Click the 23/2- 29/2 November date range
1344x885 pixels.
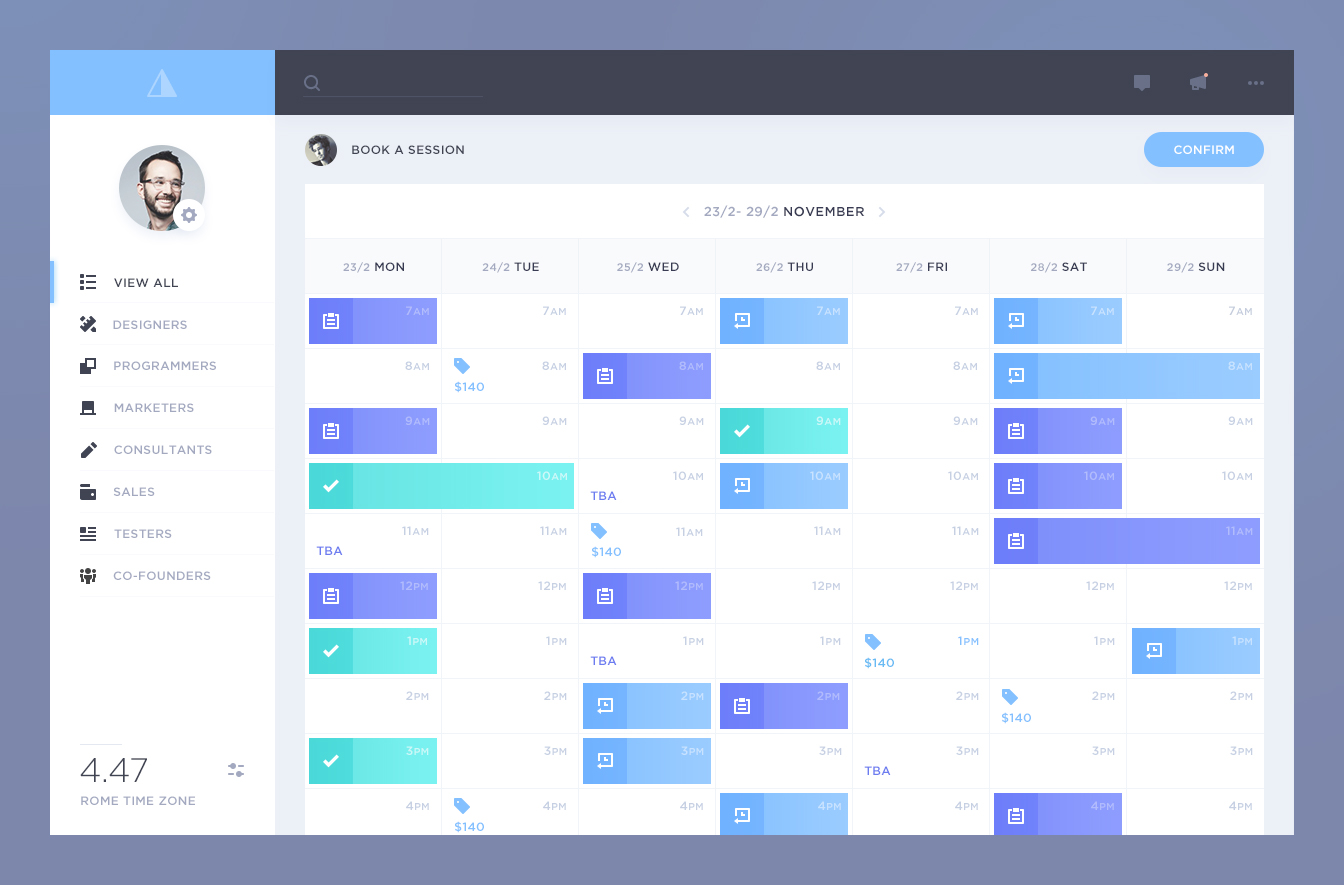click(784, 212)
